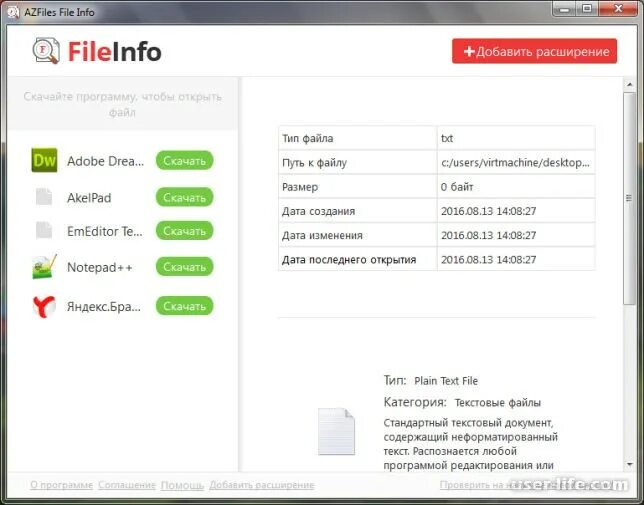Select the Дата создания label
The width and height of the screenshot is (644, 505).
pyautogui.click(x=318, y=211)
